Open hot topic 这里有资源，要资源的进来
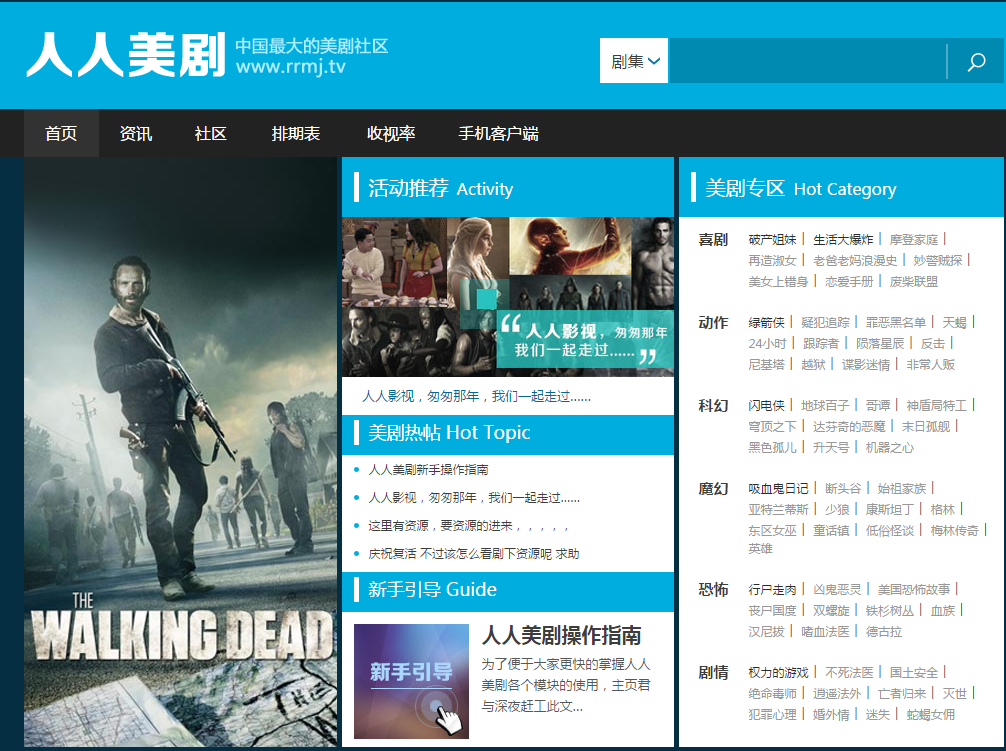The image size is (1006, 751). (x=468, y=526)
